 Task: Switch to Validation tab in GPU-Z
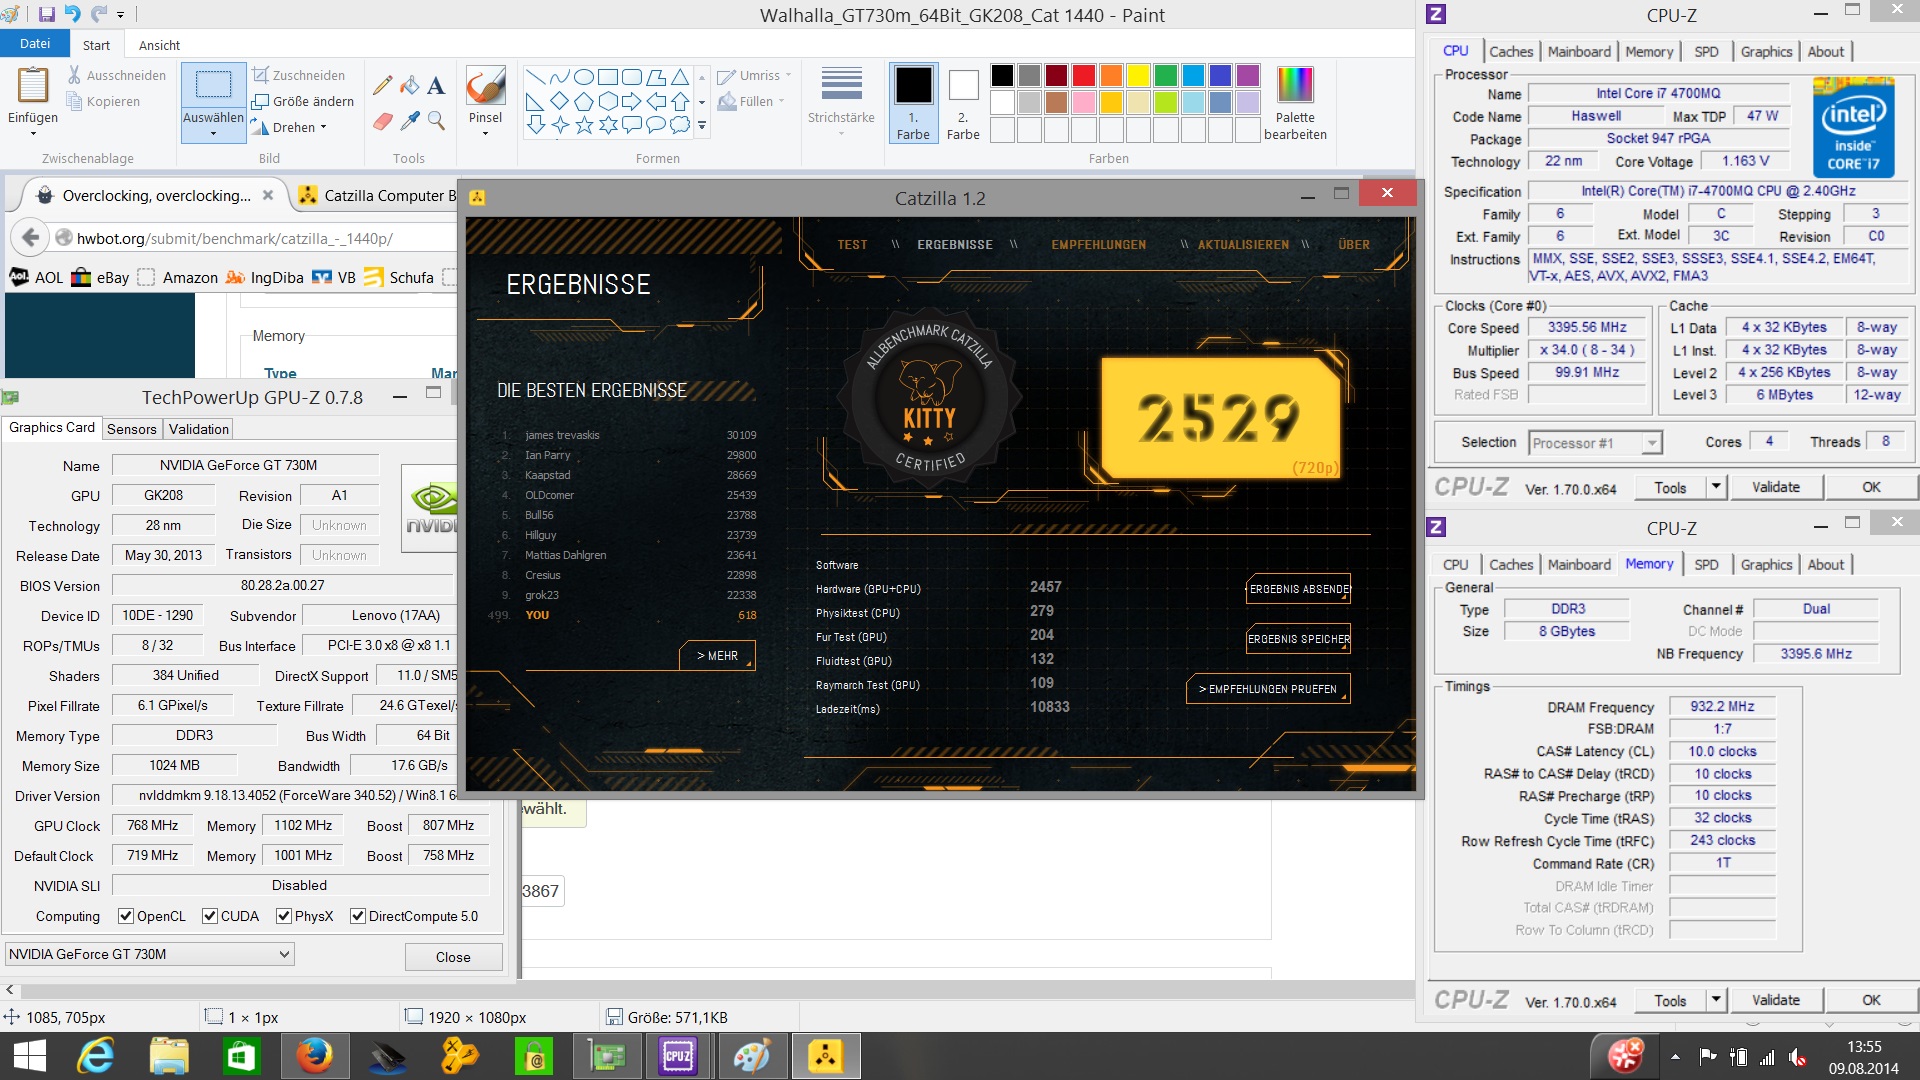(198, 429)
